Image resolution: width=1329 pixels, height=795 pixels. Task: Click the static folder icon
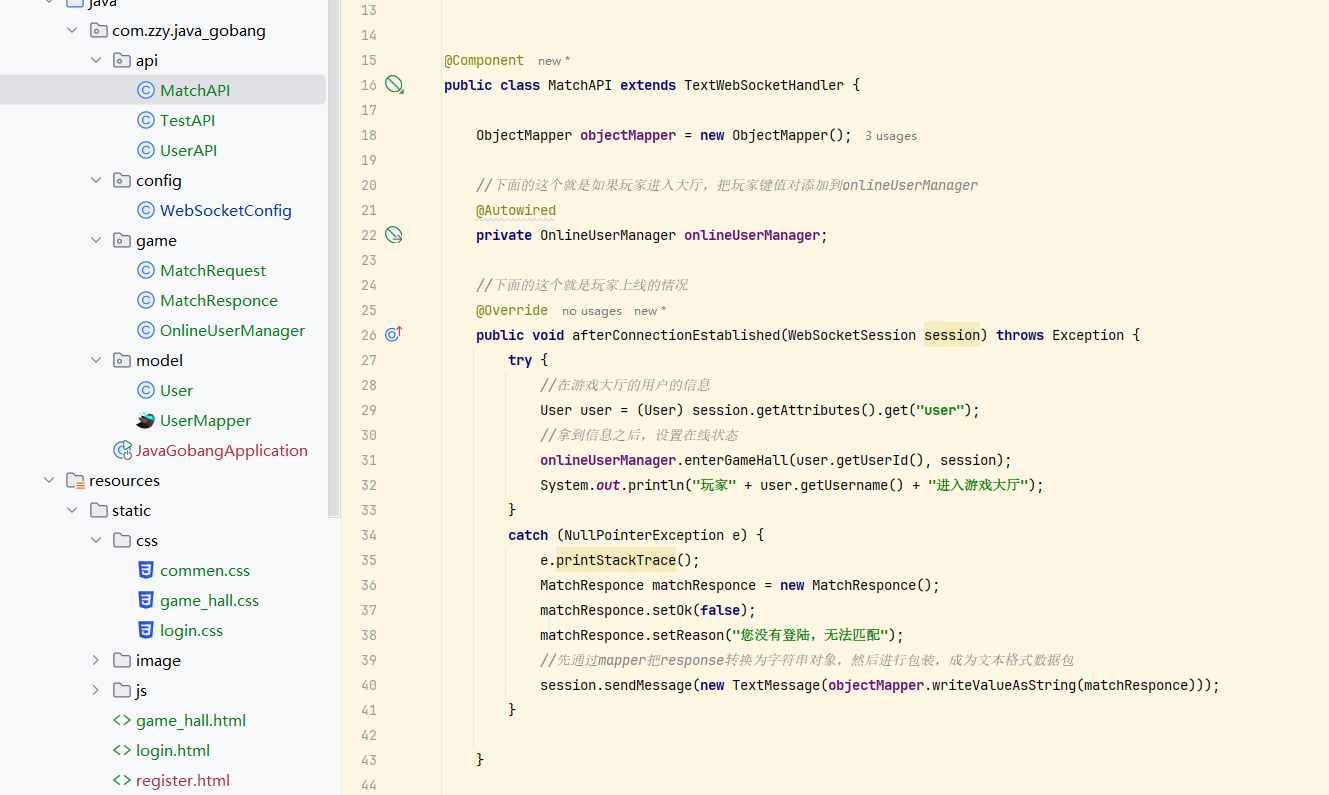pyautogui.click(x=98, y=510)
